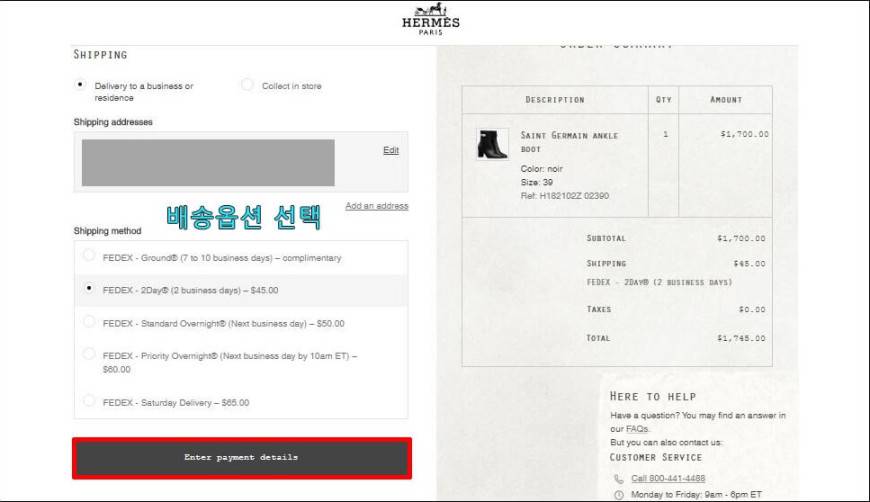Click the Ref: H182102Z 02390 text
Image resolution: width=870 pixels, height=502 pixels.
[564, 196]
